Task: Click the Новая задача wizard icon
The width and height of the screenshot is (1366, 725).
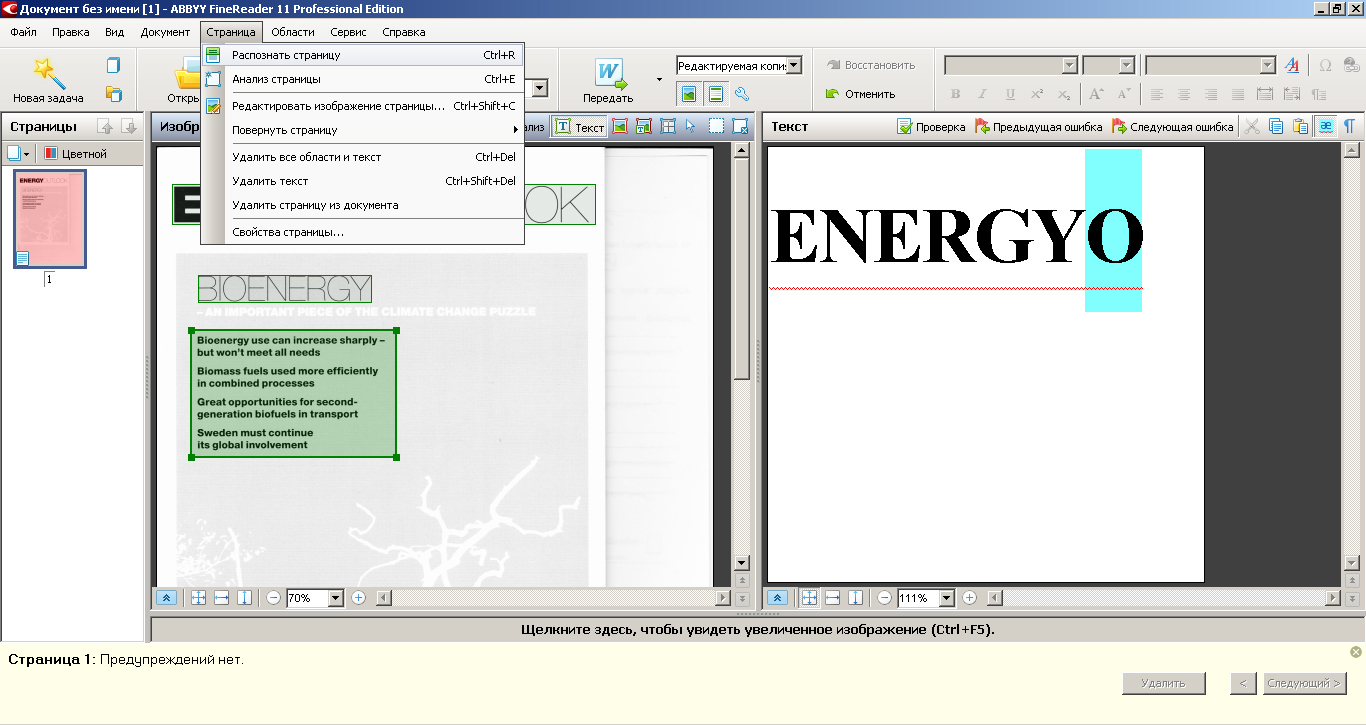Action: 48,71
